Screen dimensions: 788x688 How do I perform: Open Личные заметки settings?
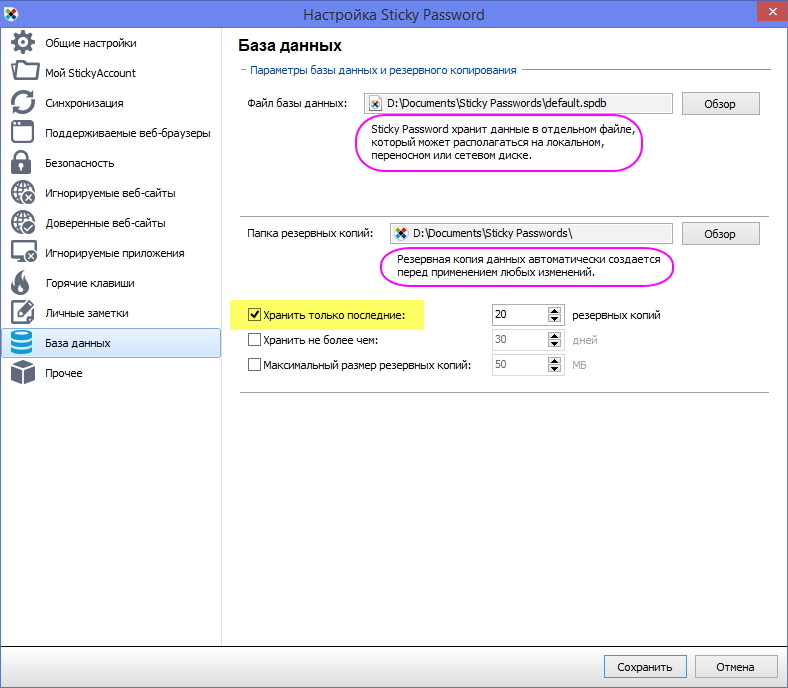(111, 313)
